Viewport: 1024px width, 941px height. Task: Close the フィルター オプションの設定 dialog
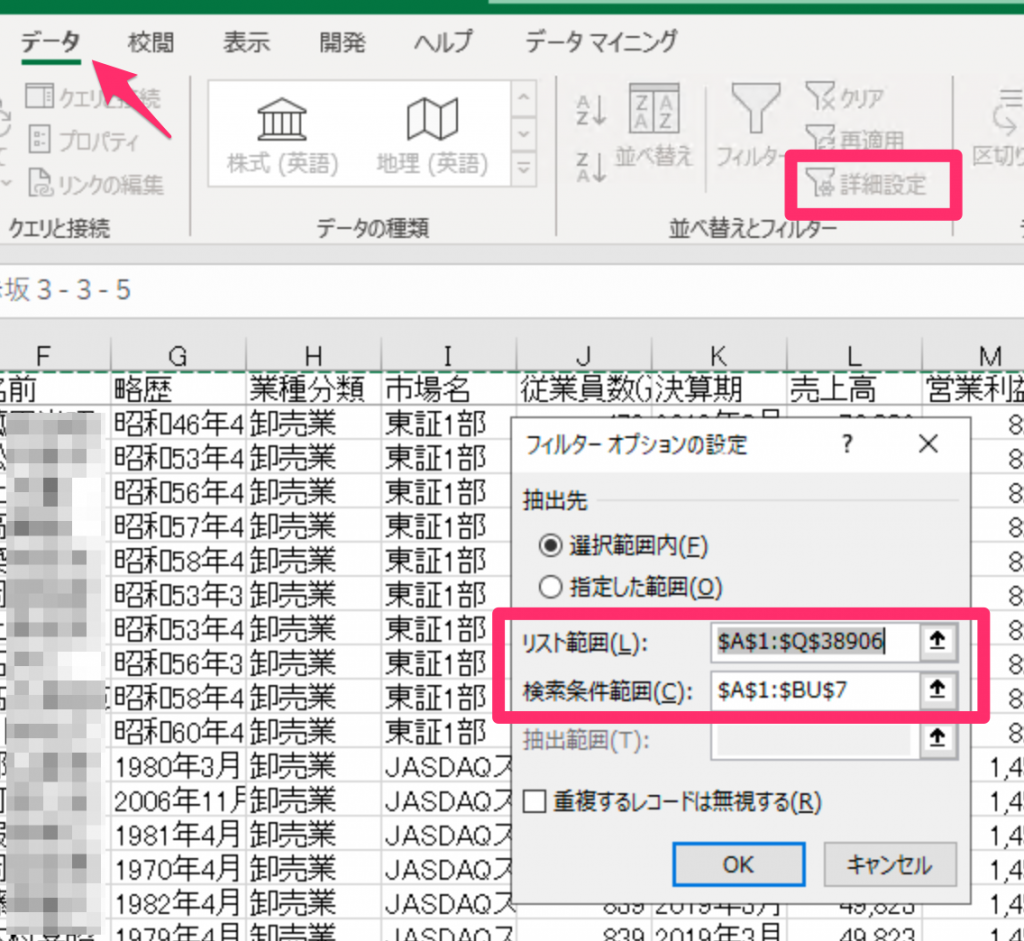[x=927, y=445]
